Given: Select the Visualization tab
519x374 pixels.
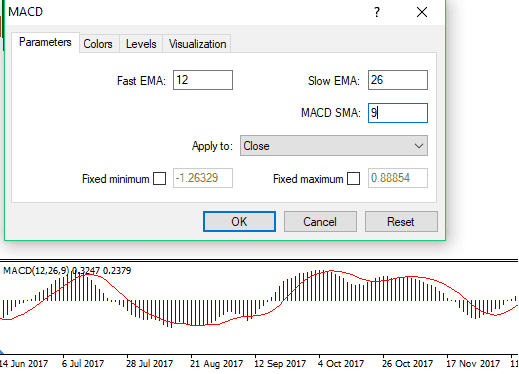Looking at the screenshot, I should (x=197, y=44).
